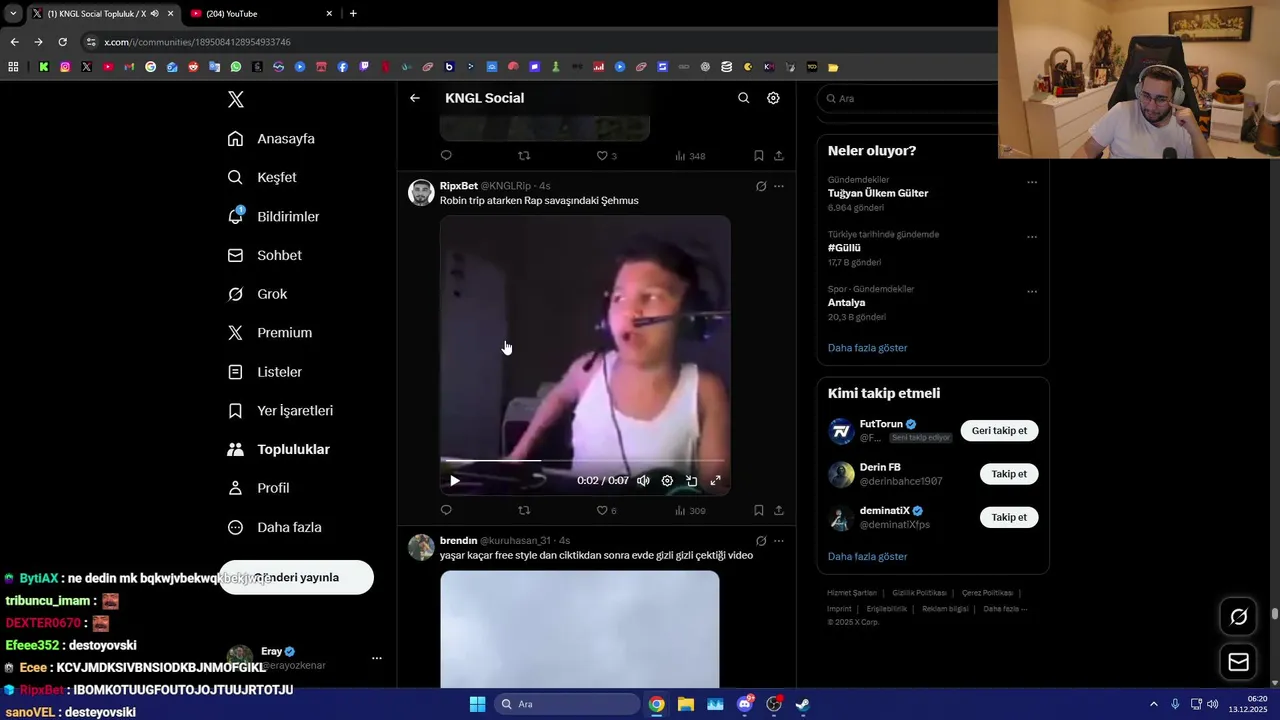Bookmark the post with 348 views
The image size is (1280, 720).
pos(759,156)
